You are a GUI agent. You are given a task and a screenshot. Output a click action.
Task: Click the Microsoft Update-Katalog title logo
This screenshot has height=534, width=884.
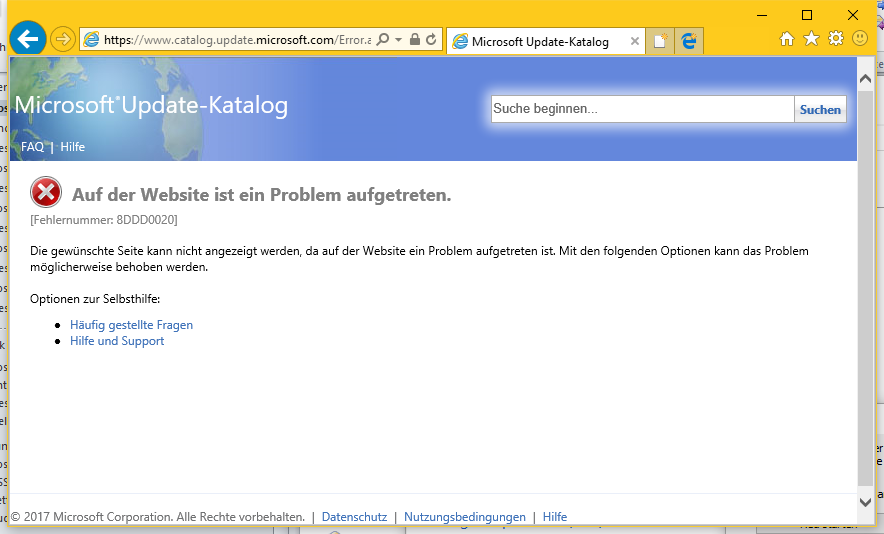(151, 105)
